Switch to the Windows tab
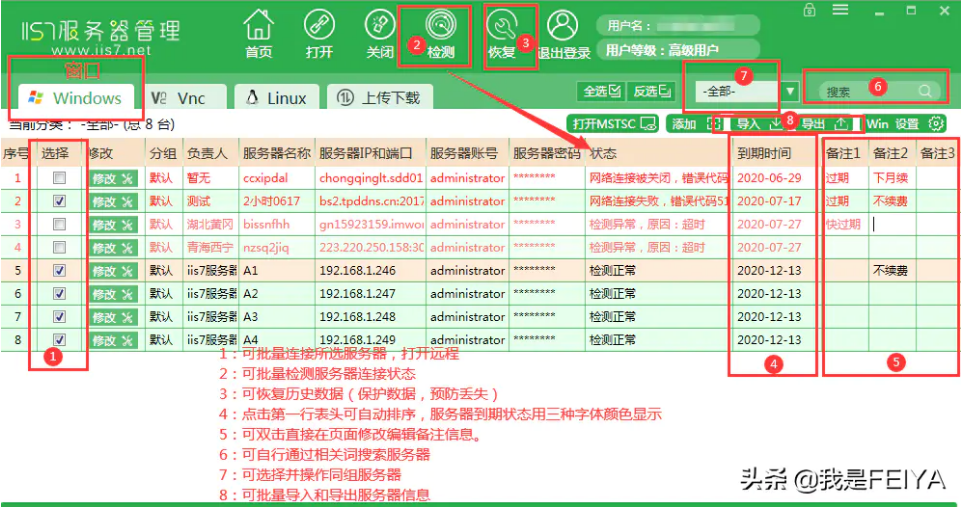 [x=76, y=98]
